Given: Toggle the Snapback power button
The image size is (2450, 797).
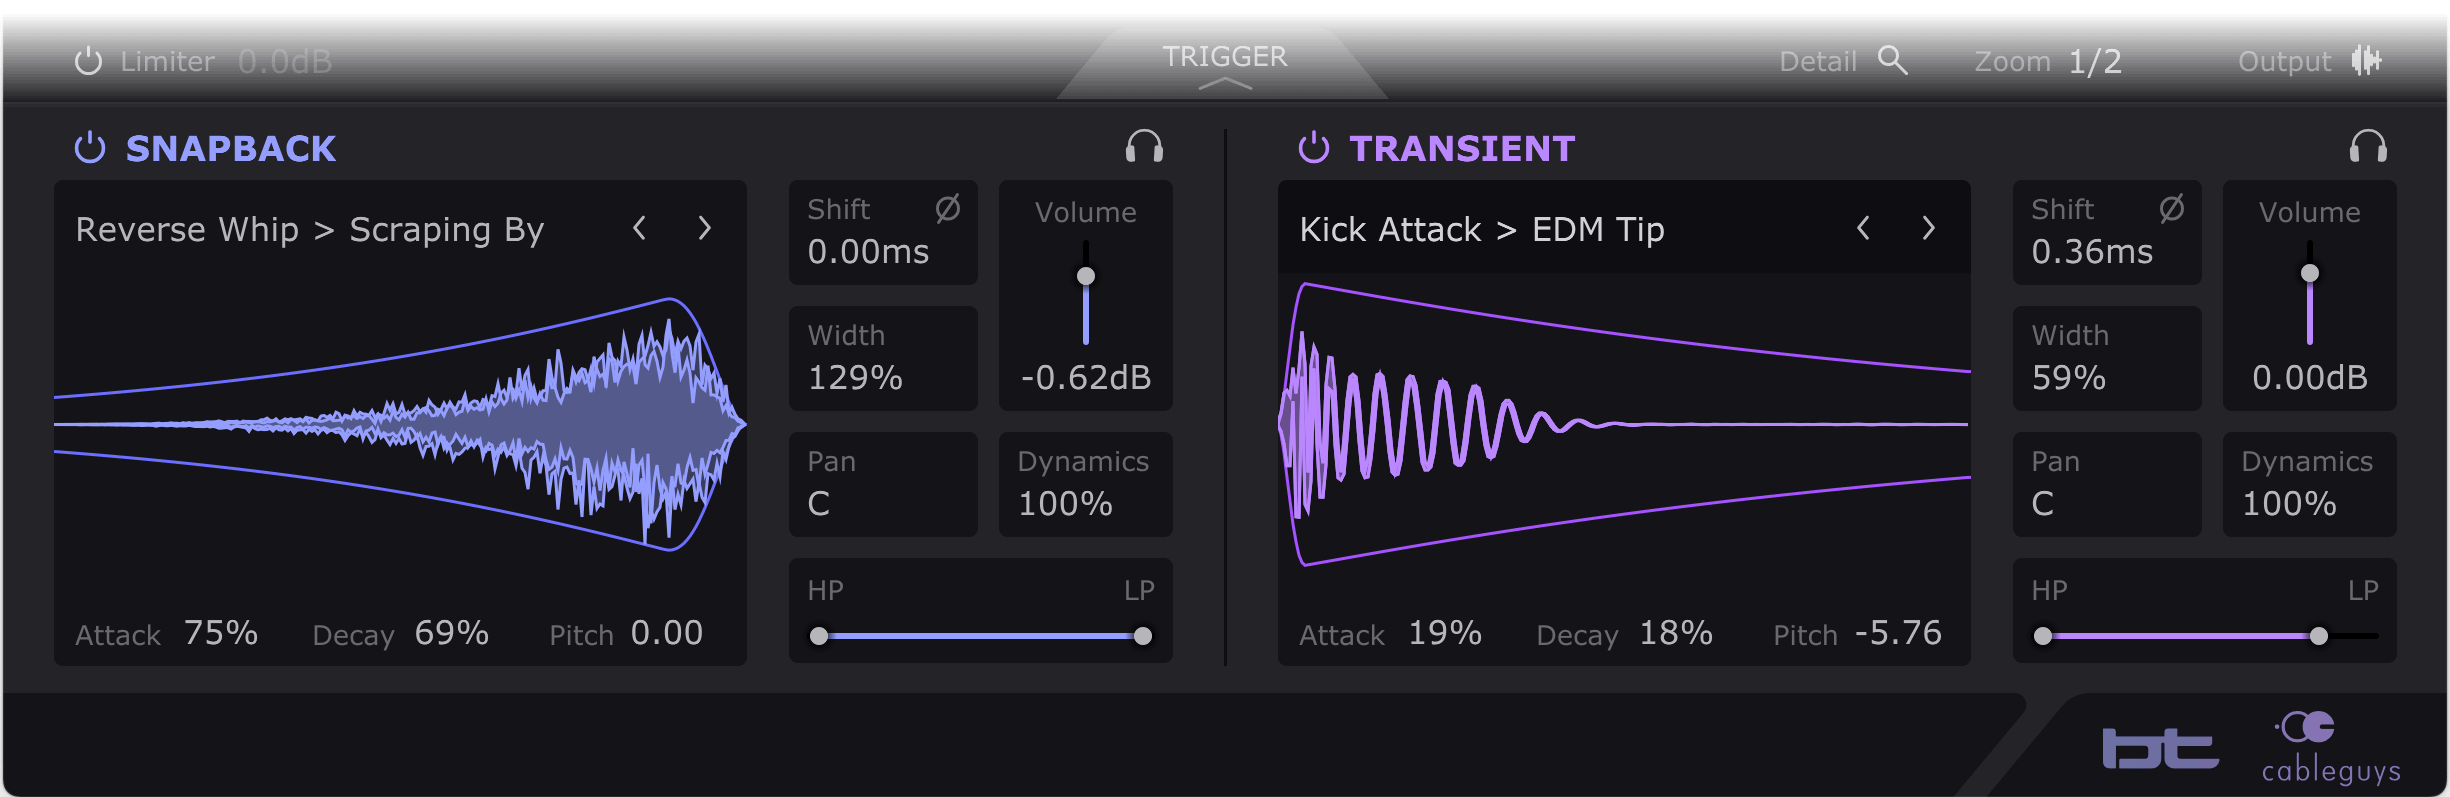Looking at the screenshot, I should tap(90, 148).
